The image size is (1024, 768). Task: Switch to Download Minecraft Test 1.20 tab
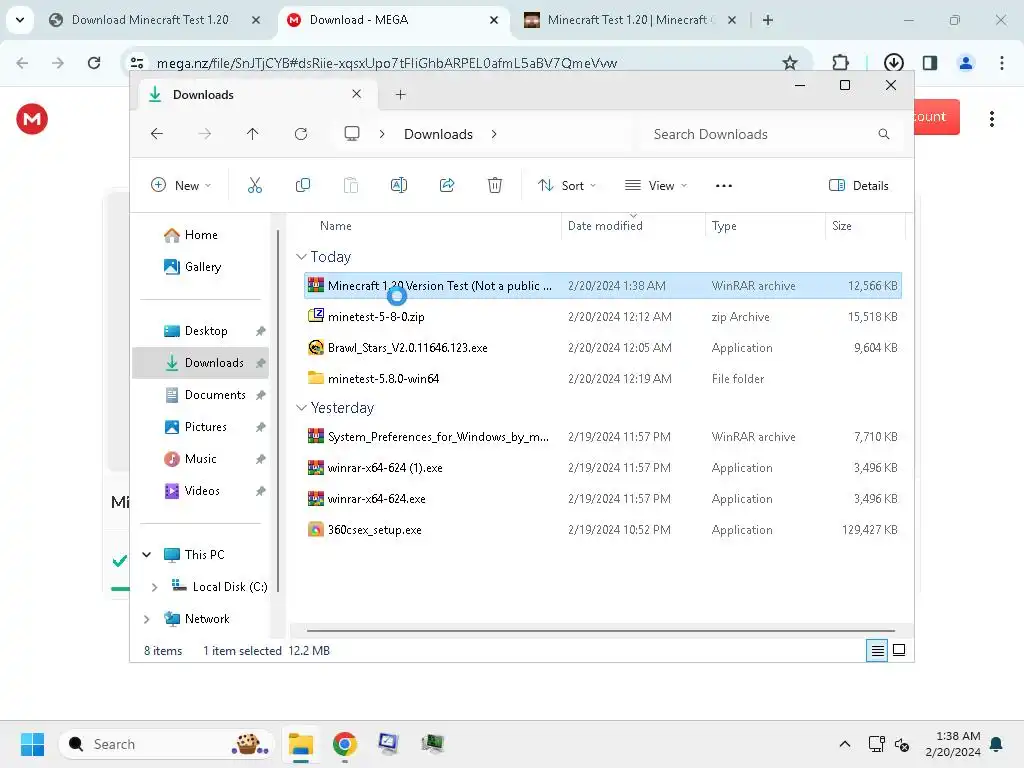tap(155, 20)
